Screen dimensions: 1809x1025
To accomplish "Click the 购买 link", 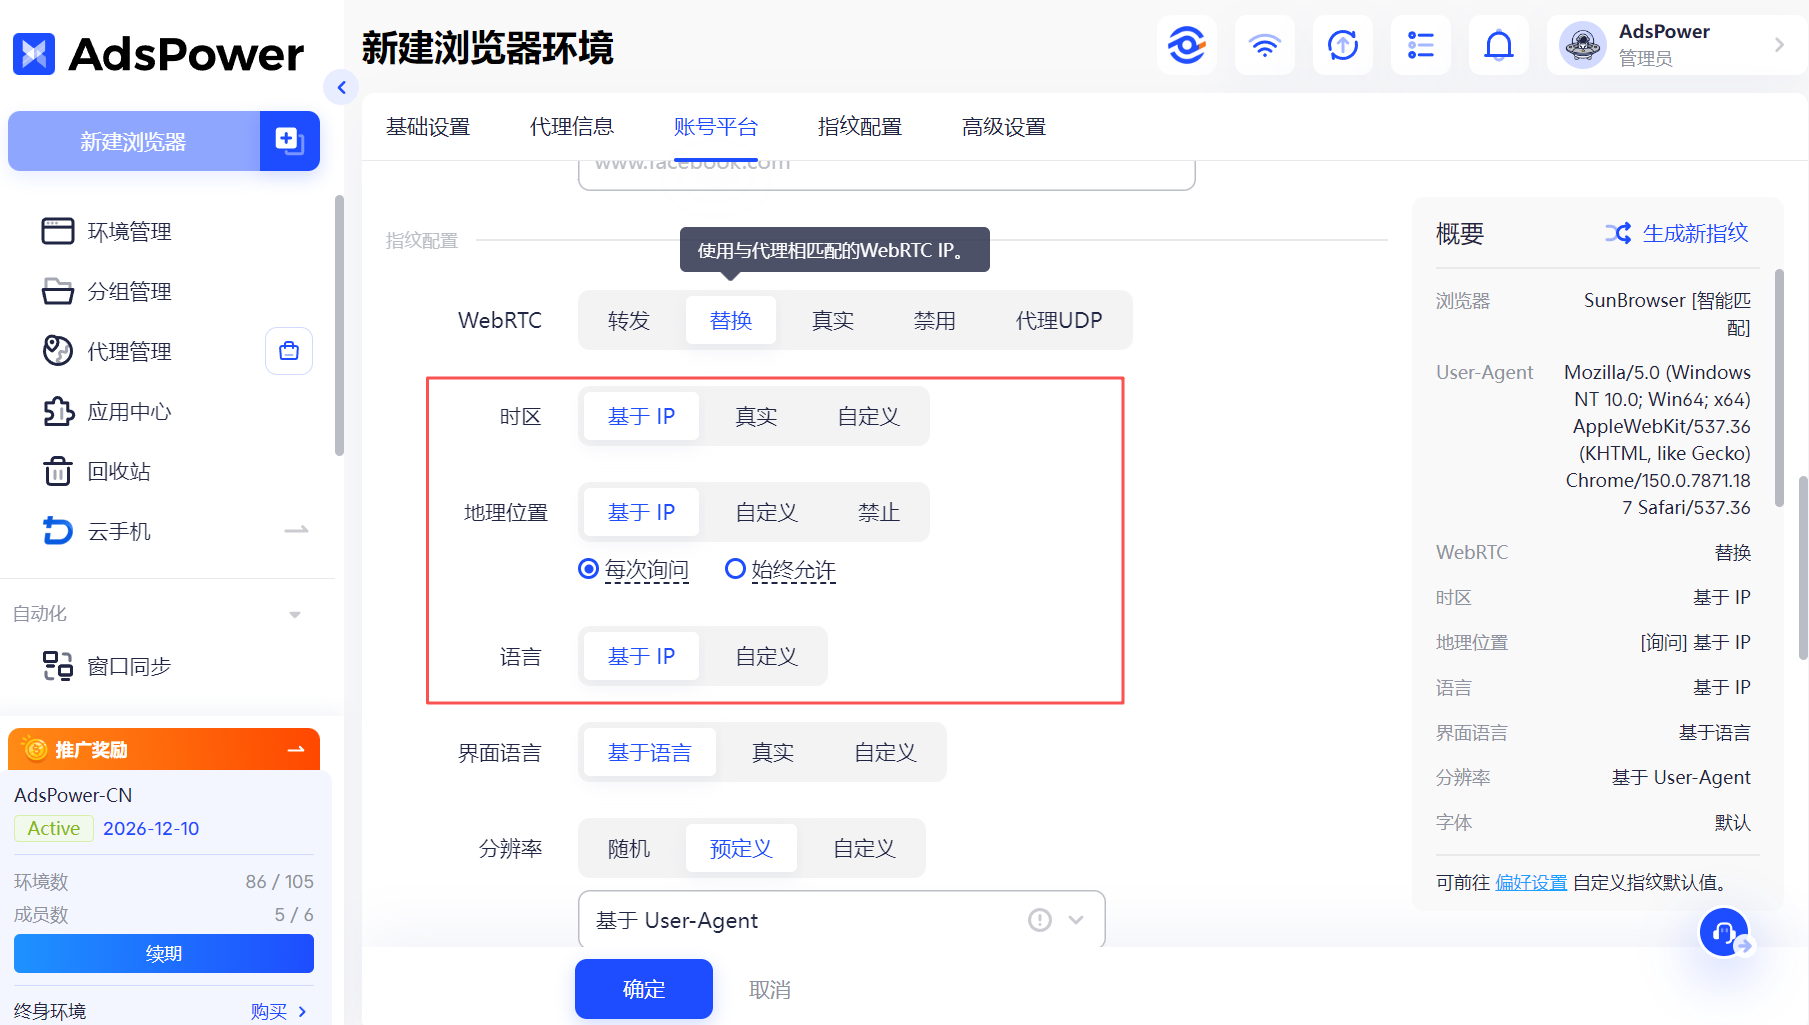I will click(x=269, y=1011).
